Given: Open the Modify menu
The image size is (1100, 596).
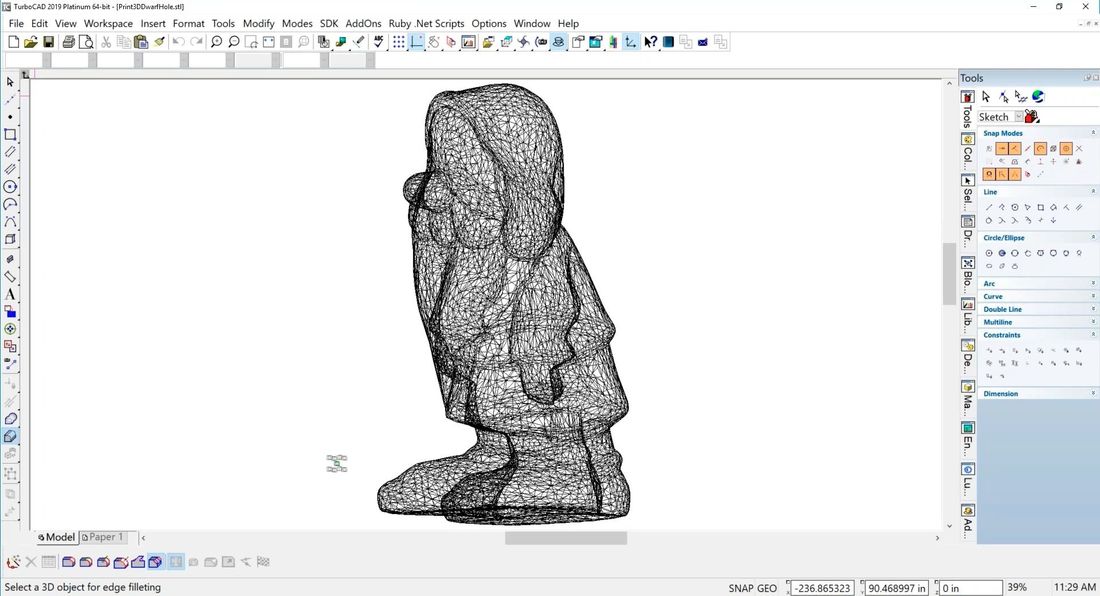Looking at the screenshot, I should coord(258,23).
